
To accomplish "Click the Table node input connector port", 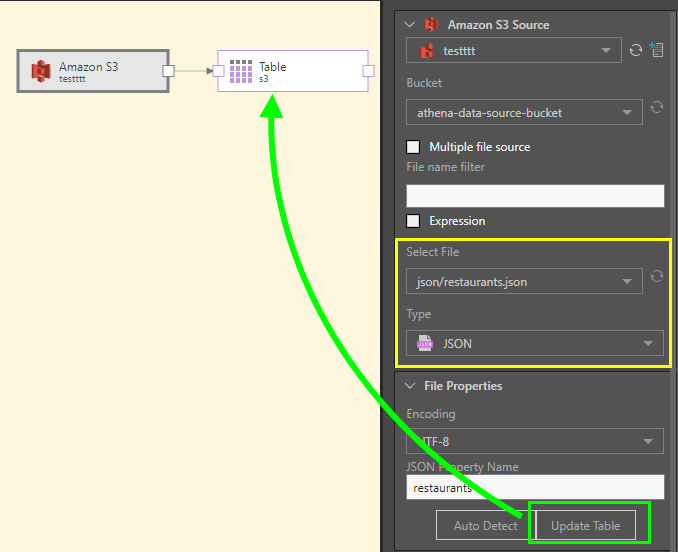I will click(x=218, y=71).
